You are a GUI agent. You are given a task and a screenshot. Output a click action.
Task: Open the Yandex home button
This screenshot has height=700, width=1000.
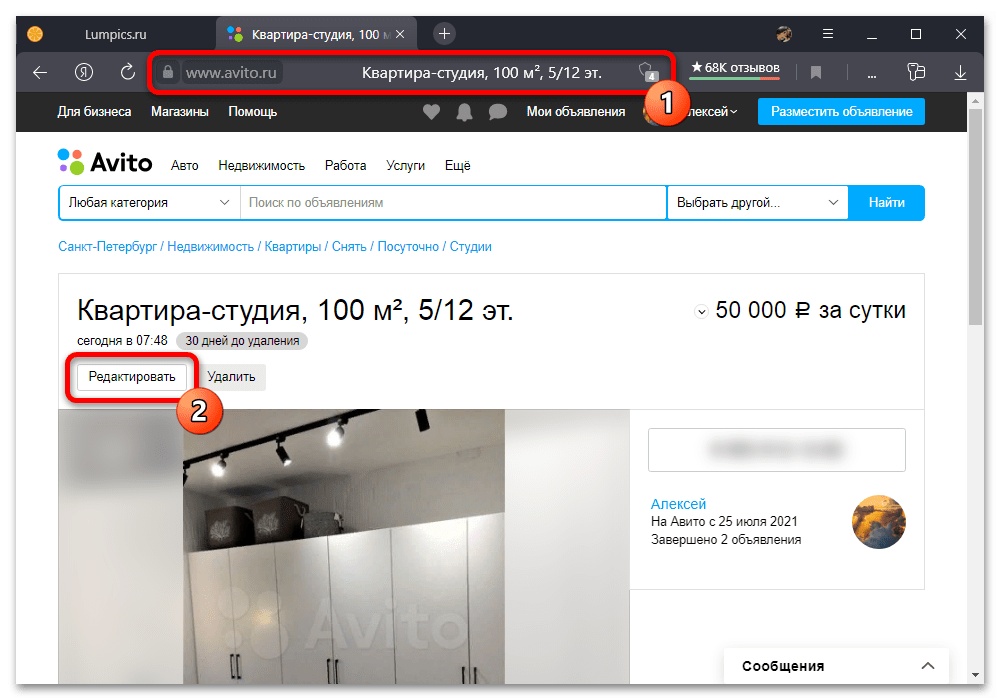[x=84, y=73]
